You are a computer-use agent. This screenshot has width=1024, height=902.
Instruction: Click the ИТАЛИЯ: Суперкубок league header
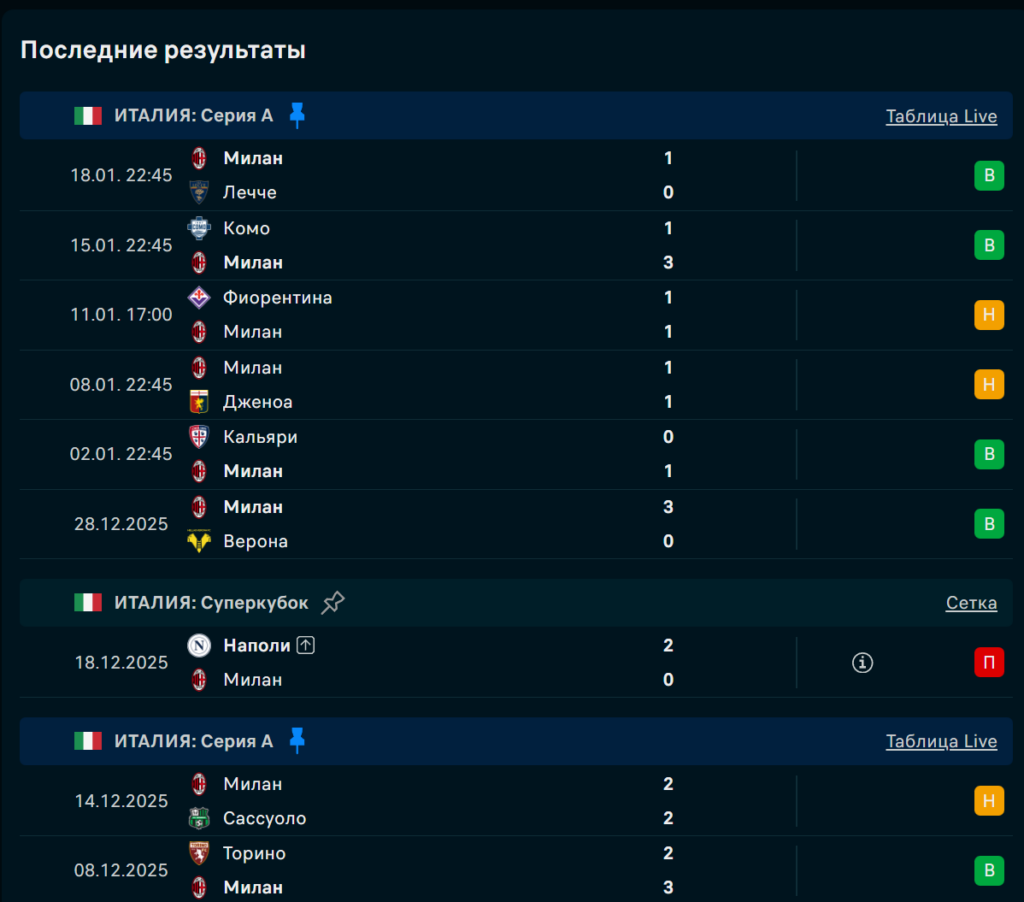tap(211, 603)
